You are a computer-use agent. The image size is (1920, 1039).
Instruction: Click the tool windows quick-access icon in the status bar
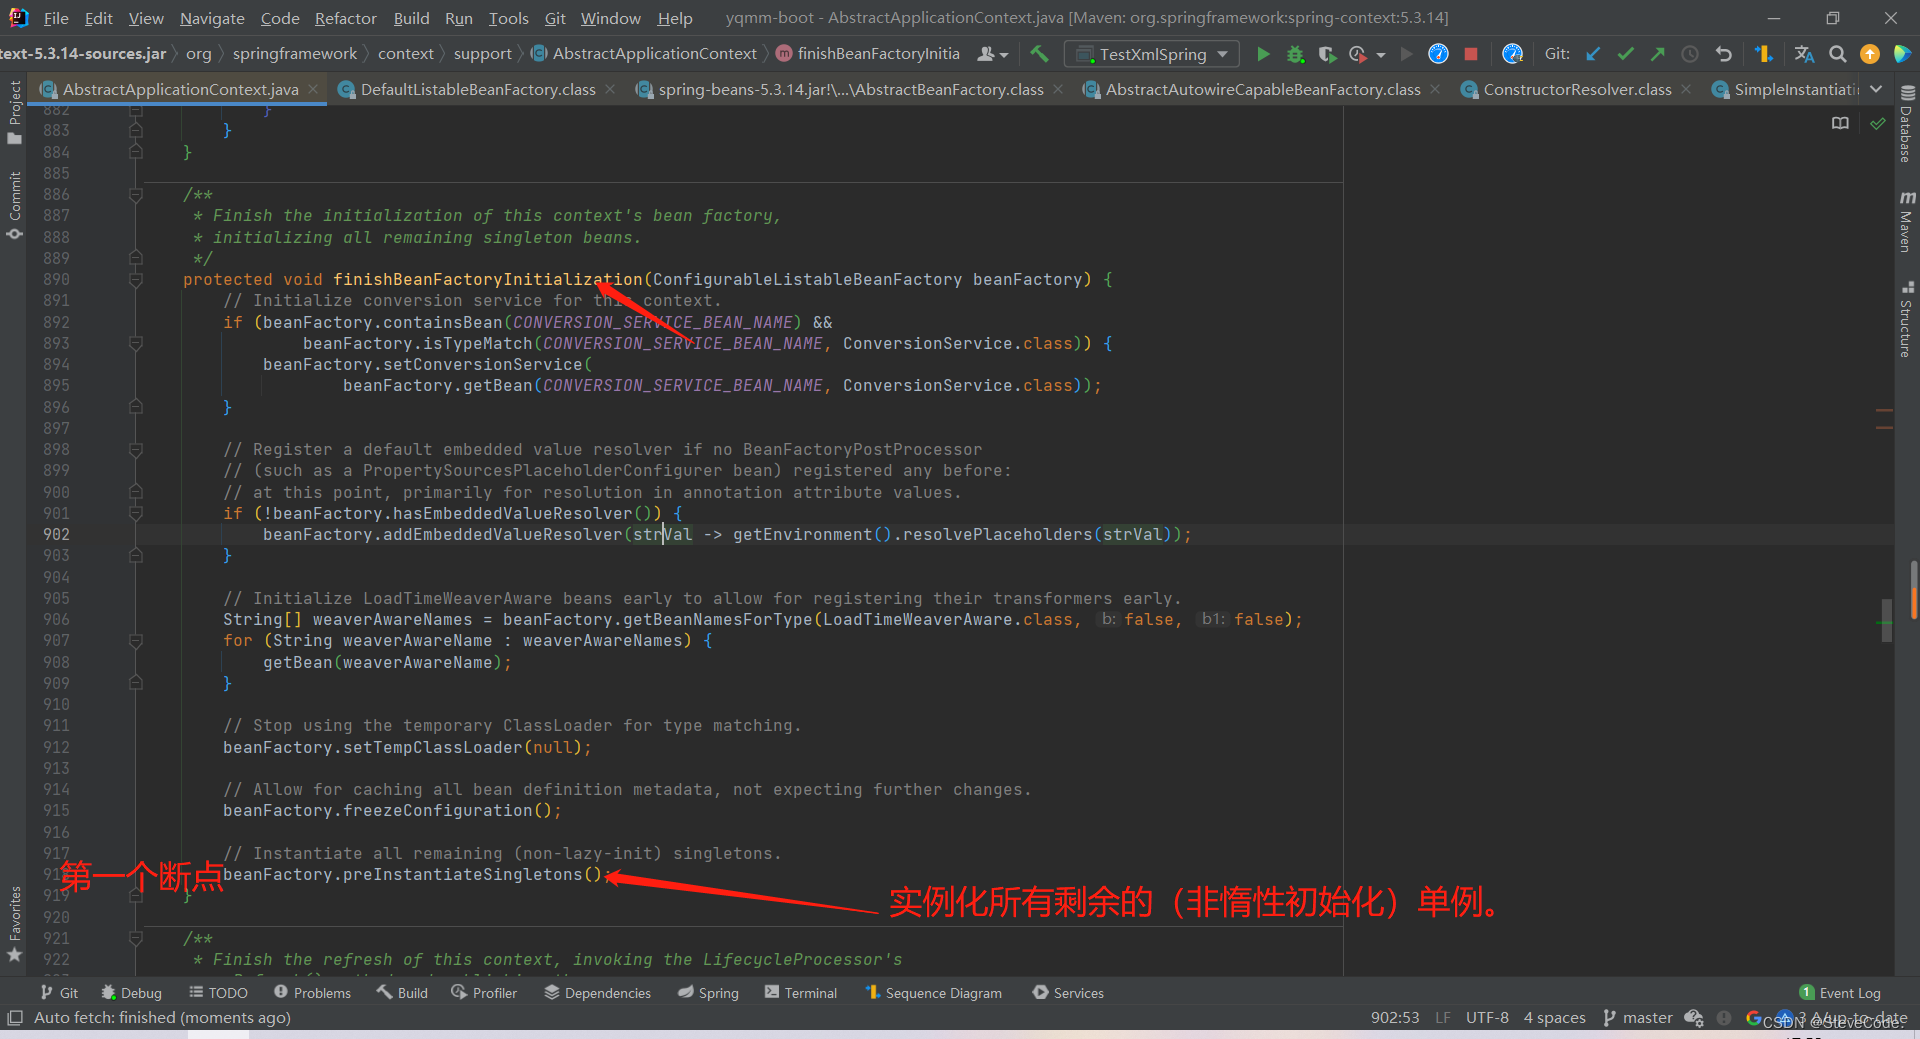pos(14,1018)
